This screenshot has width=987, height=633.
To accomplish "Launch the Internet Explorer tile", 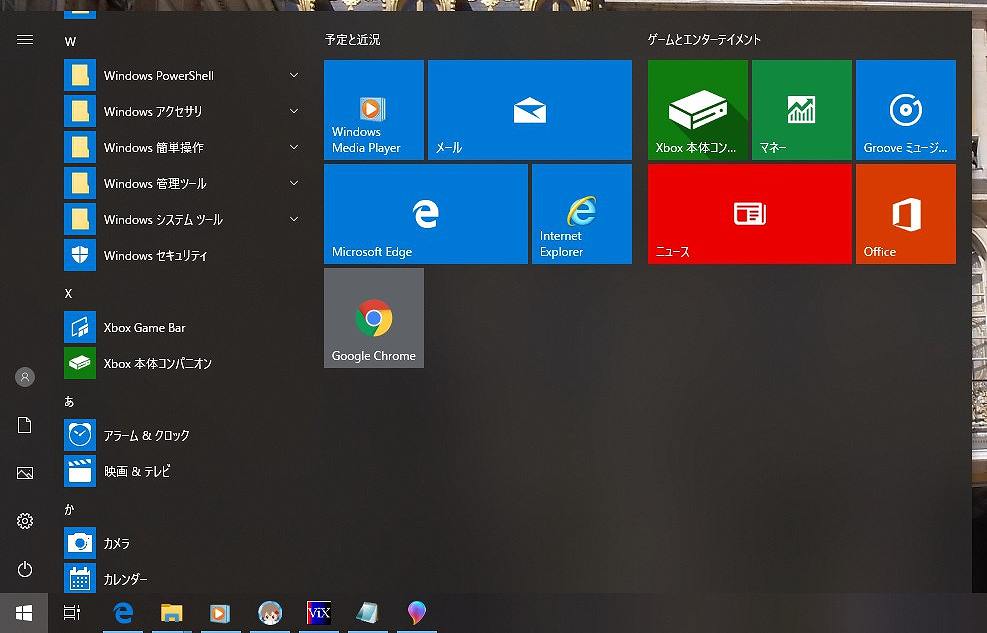I will pos(582,214).
